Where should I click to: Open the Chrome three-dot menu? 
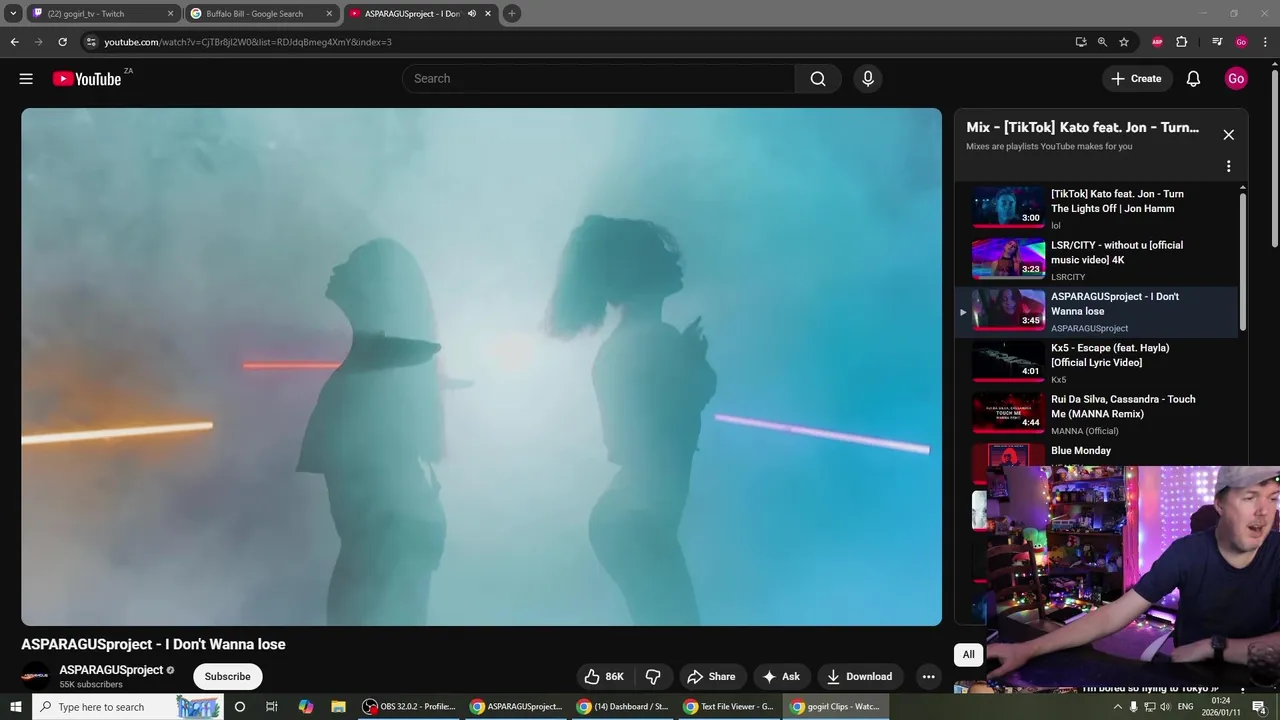point(1265,42)
